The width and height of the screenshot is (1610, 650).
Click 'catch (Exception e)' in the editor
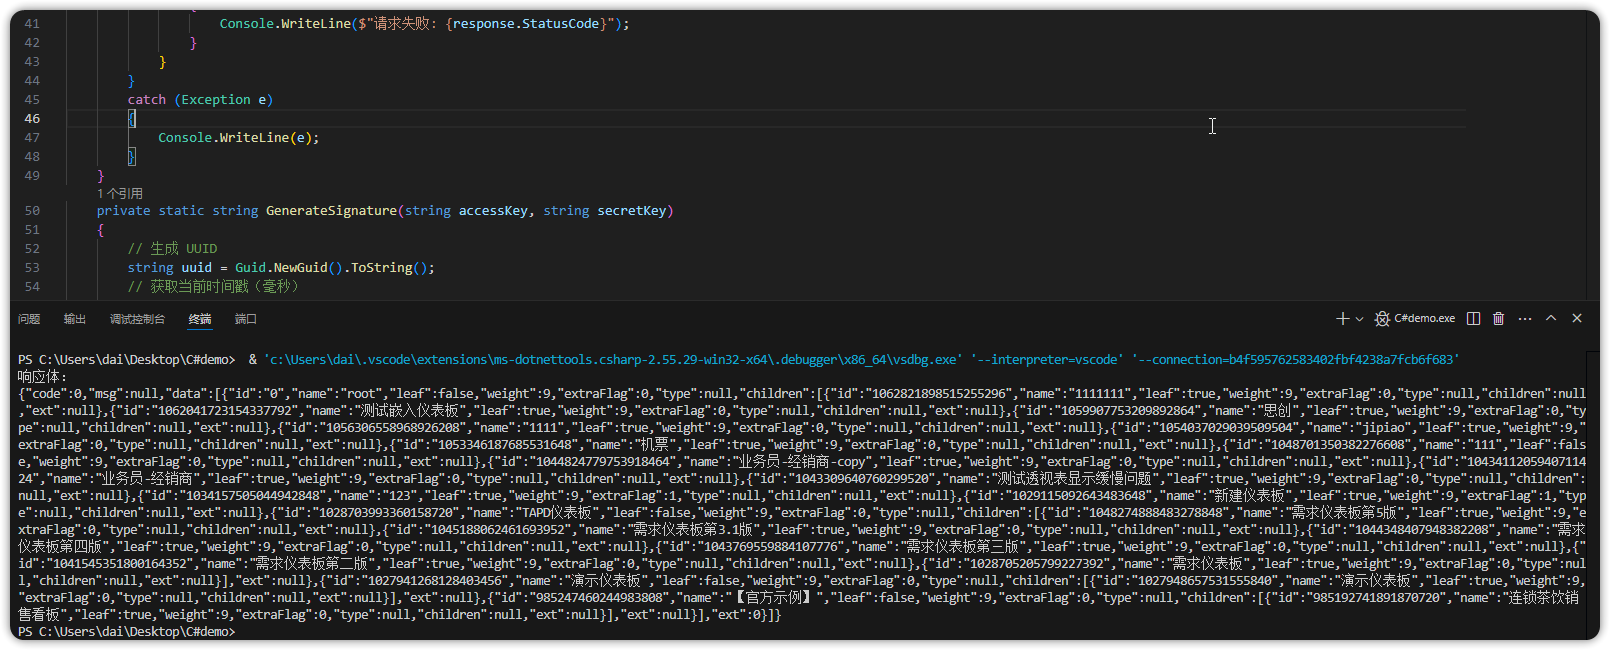coord(200,99)
